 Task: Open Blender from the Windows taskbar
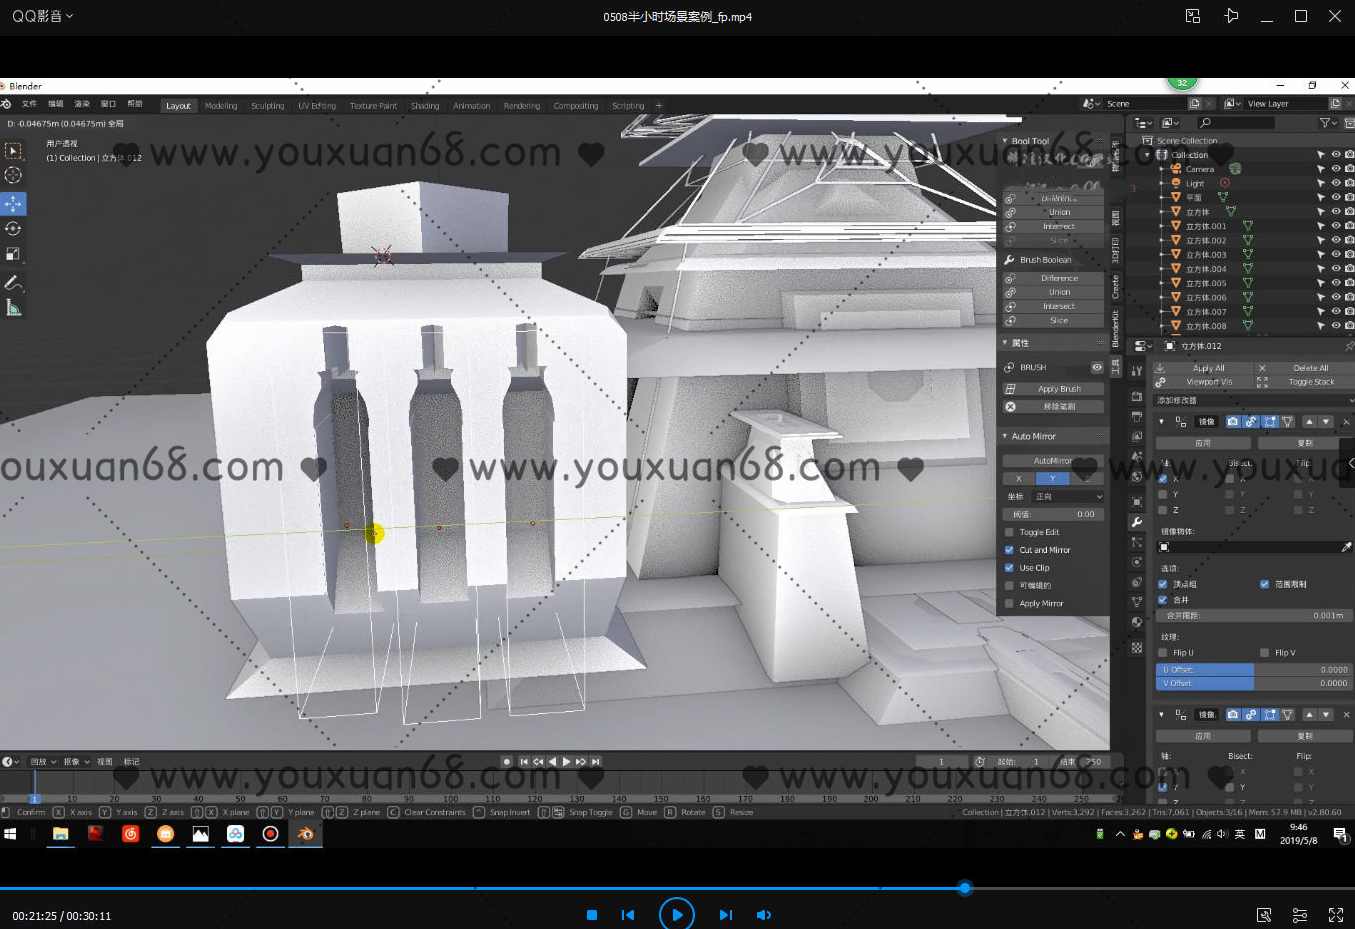(306, 834)
